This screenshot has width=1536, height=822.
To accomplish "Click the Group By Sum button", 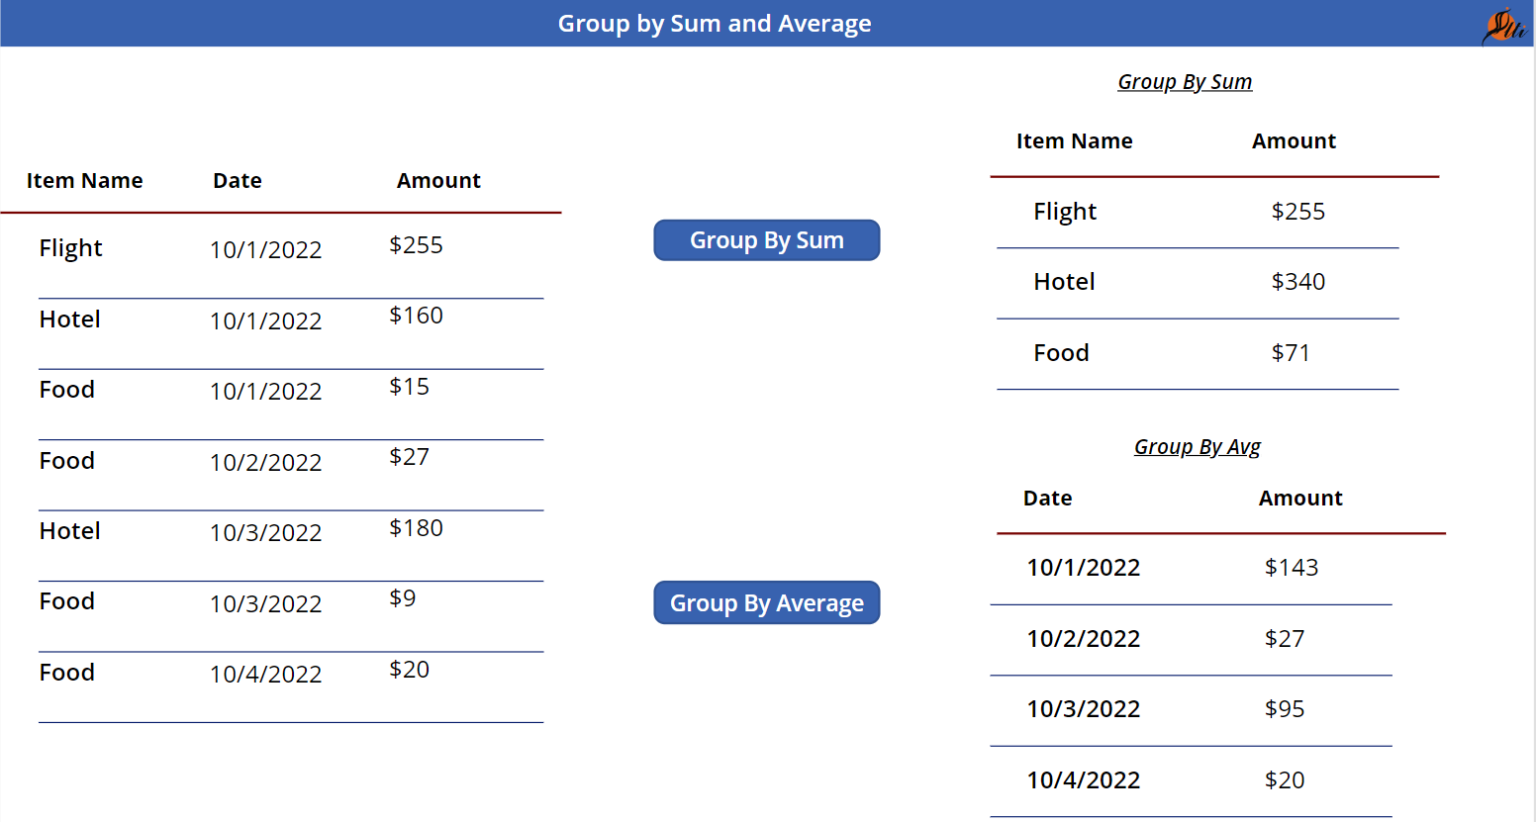I will pos(766,240).
